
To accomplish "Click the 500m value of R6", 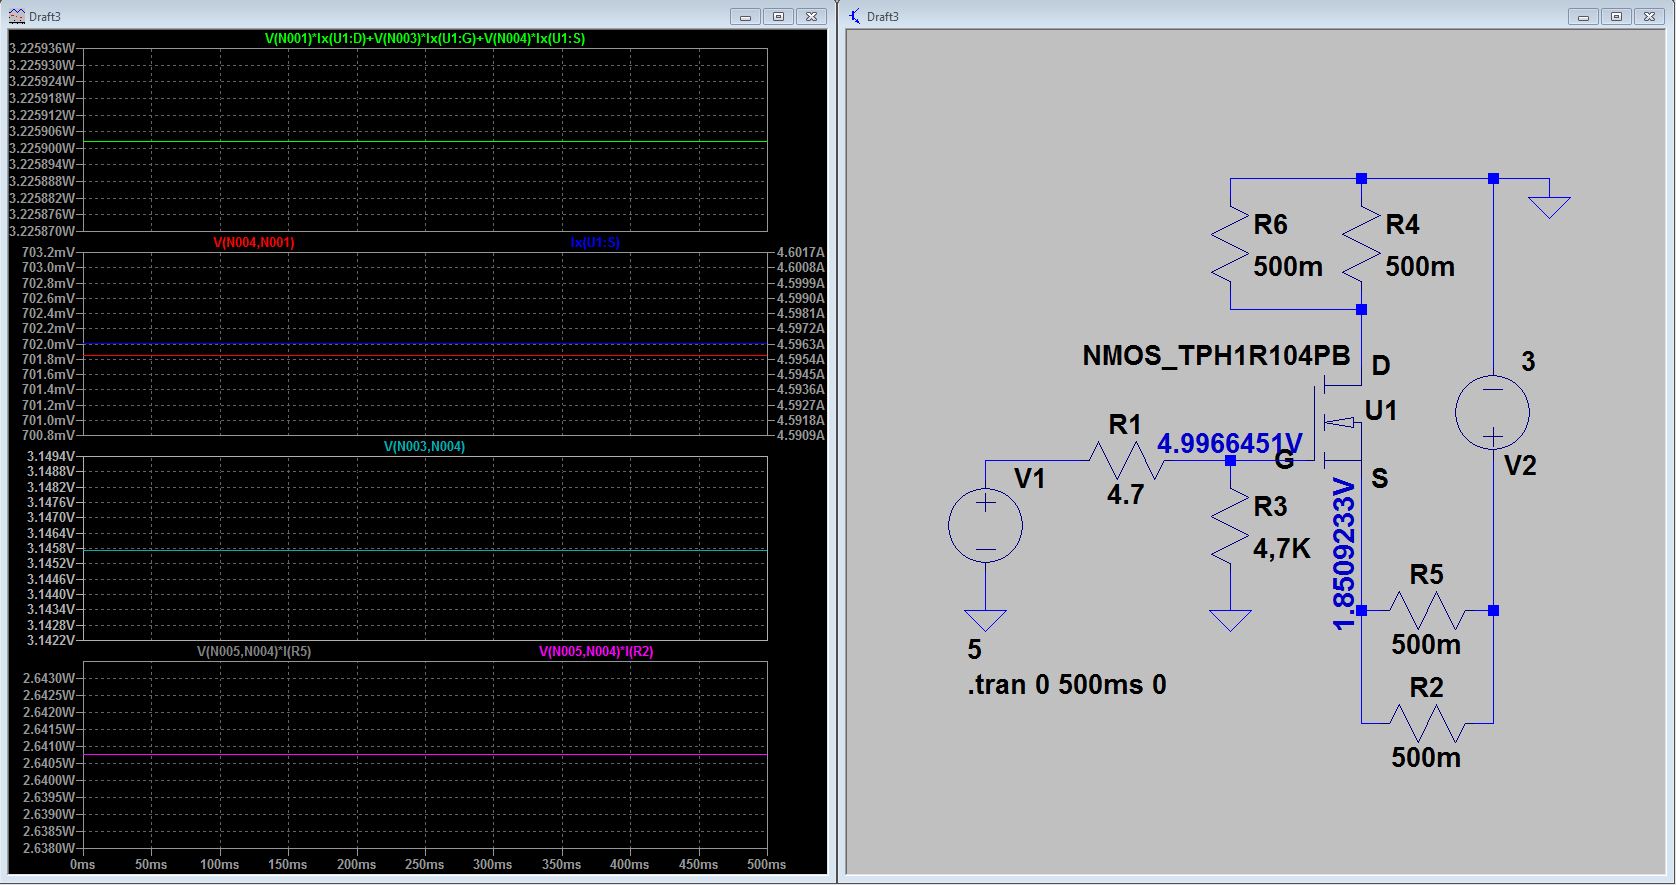I will click(x=1288, y=267).
